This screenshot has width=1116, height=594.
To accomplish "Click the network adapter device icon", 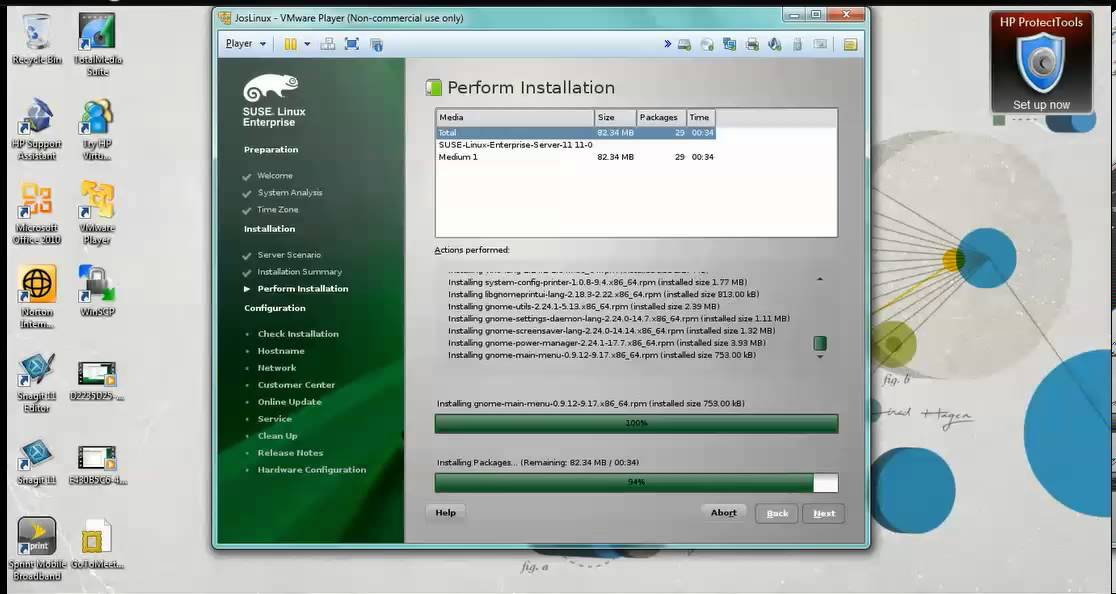I will 730,45.
